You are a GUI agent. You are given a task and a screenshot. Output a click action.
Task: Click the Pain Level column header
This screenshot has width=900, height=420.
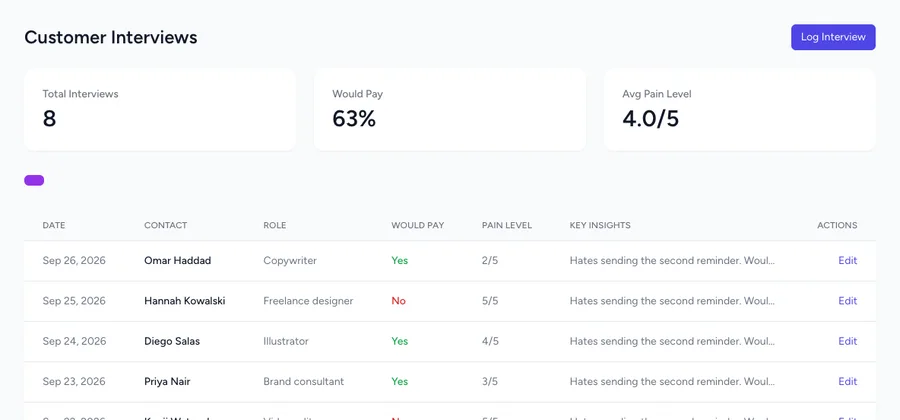(x=507, y=225)
